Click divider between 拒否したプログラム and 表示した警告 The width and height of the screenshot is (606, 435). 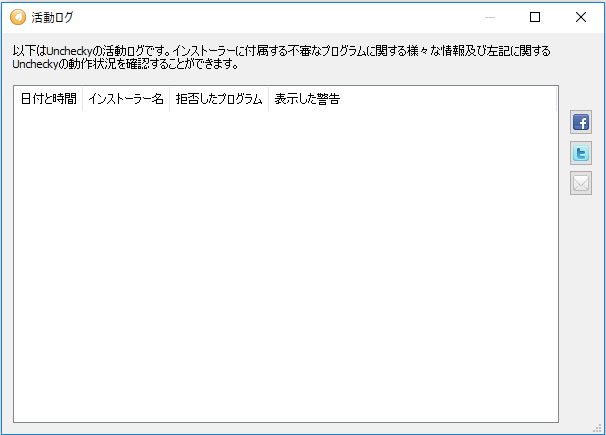(x=269, y=100)
